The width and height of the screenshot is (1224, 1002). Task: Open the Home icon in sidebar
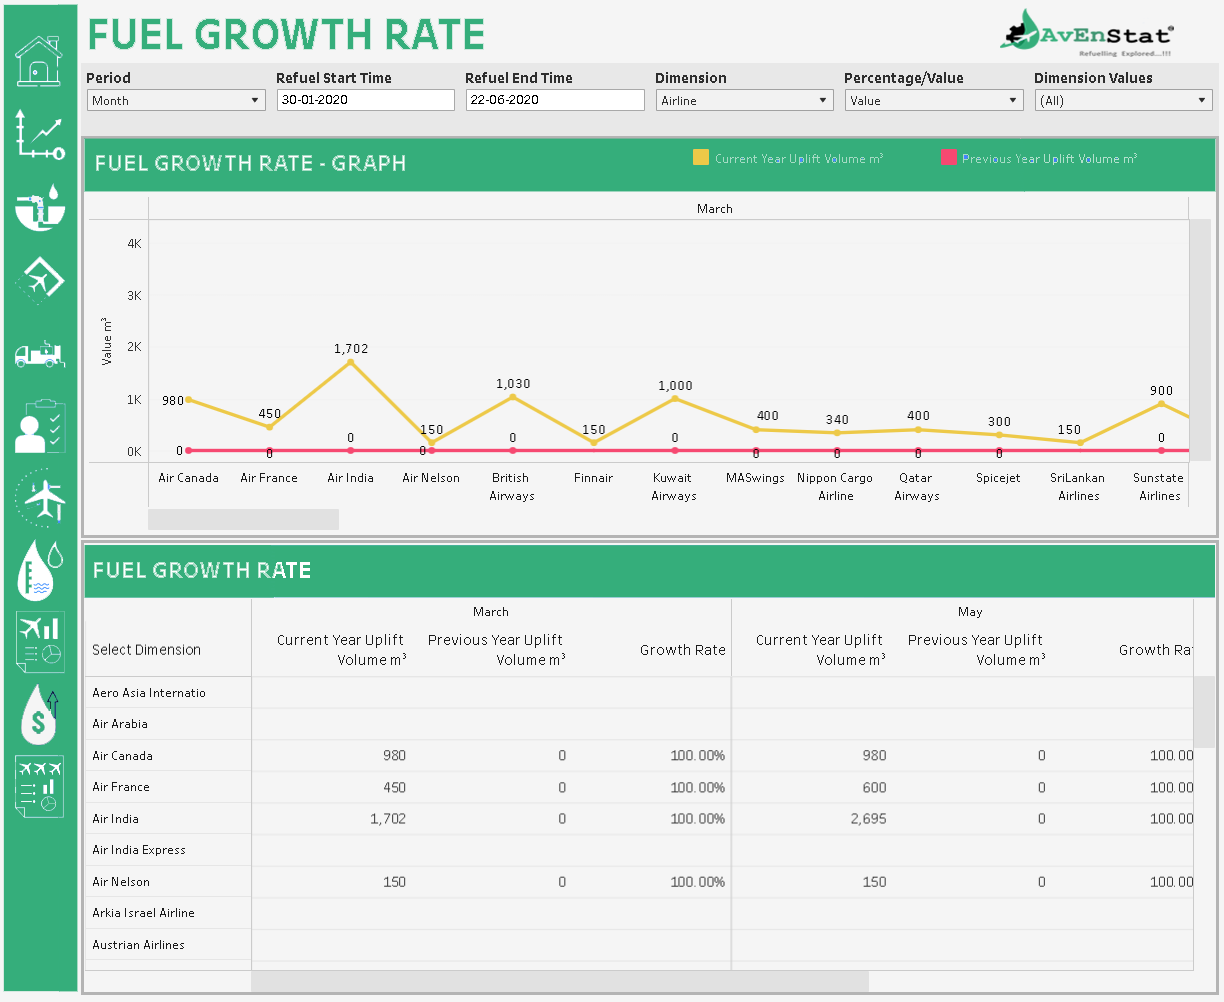pyautogui.click(x=39, y=60)
